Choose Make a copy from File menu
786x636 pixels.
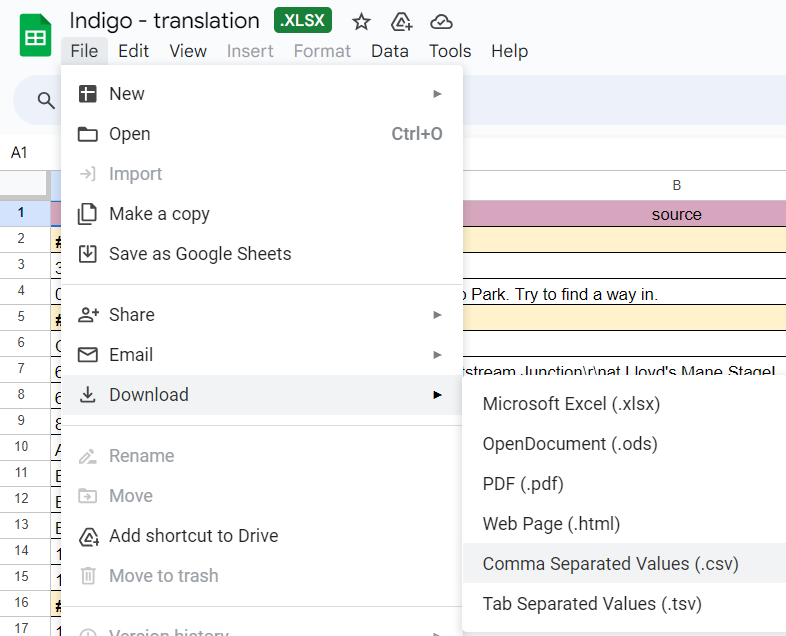(159, 214)
